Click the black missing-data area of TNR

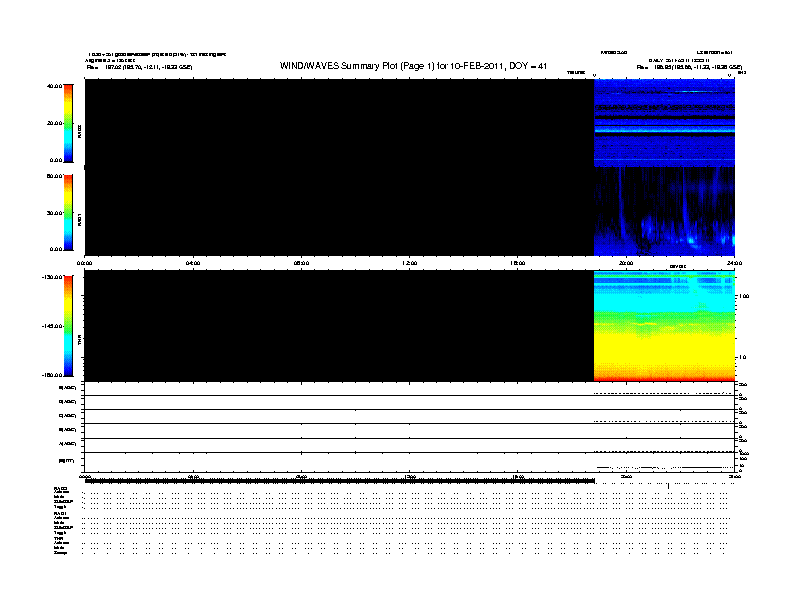[x=339, y=326]
